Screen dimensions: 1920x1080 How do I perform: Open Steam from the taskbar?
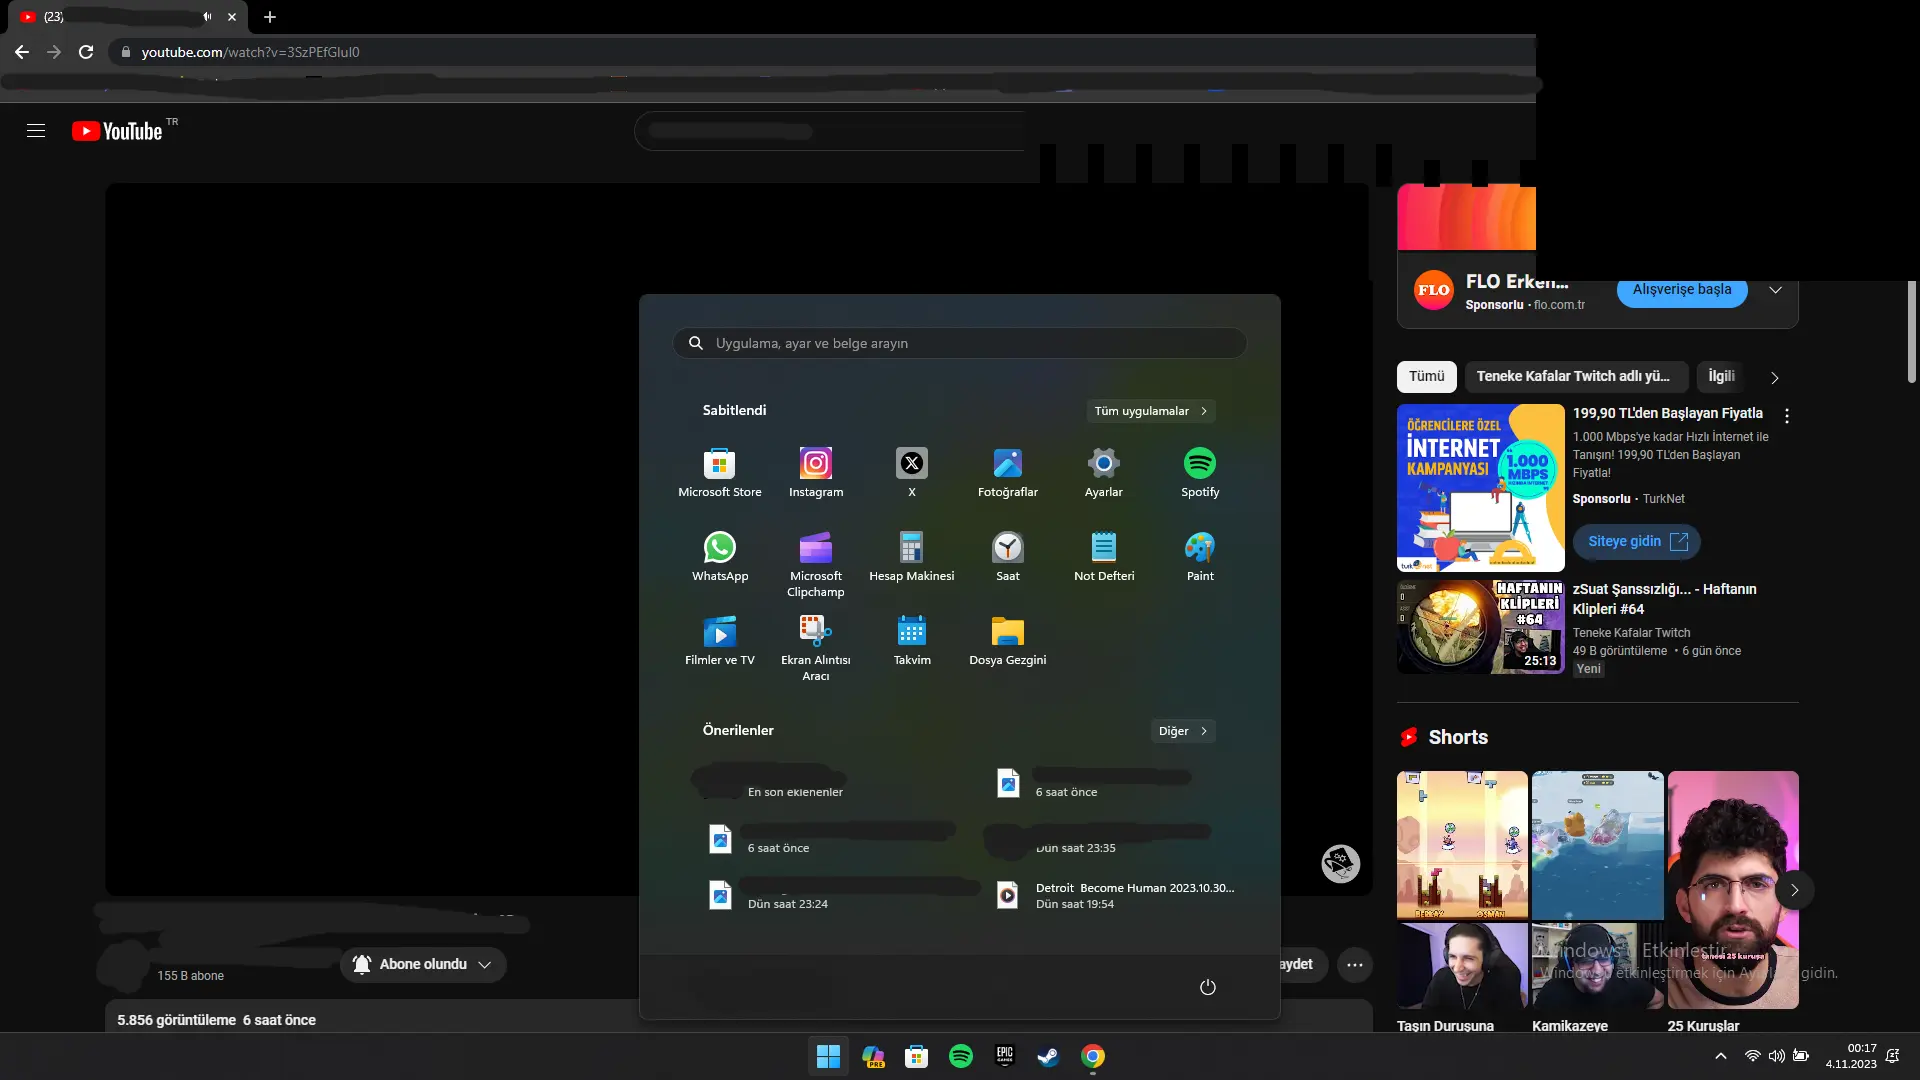pos(1048,1056)
